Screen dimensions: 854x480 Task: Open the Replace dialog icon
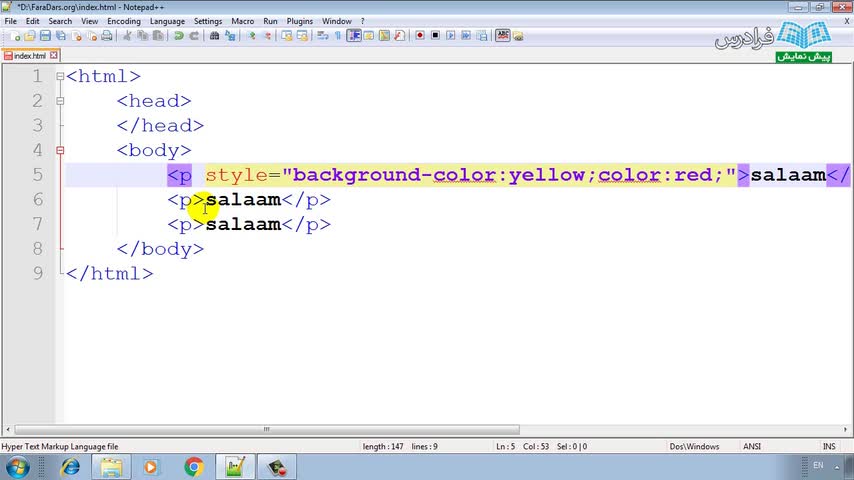point(230,36)
